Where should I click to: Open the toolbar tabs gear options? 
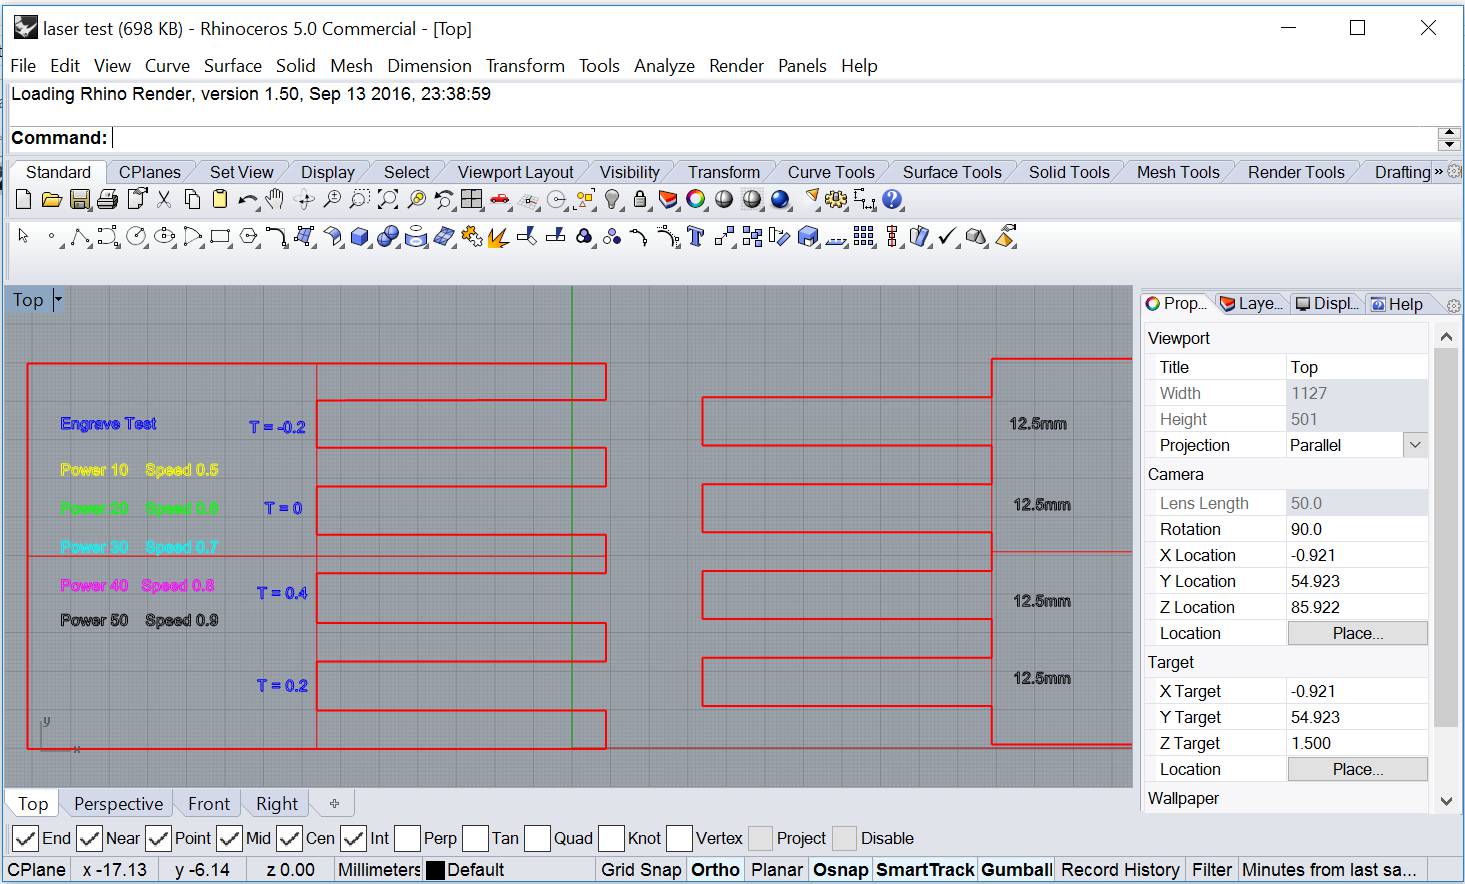1454,172
